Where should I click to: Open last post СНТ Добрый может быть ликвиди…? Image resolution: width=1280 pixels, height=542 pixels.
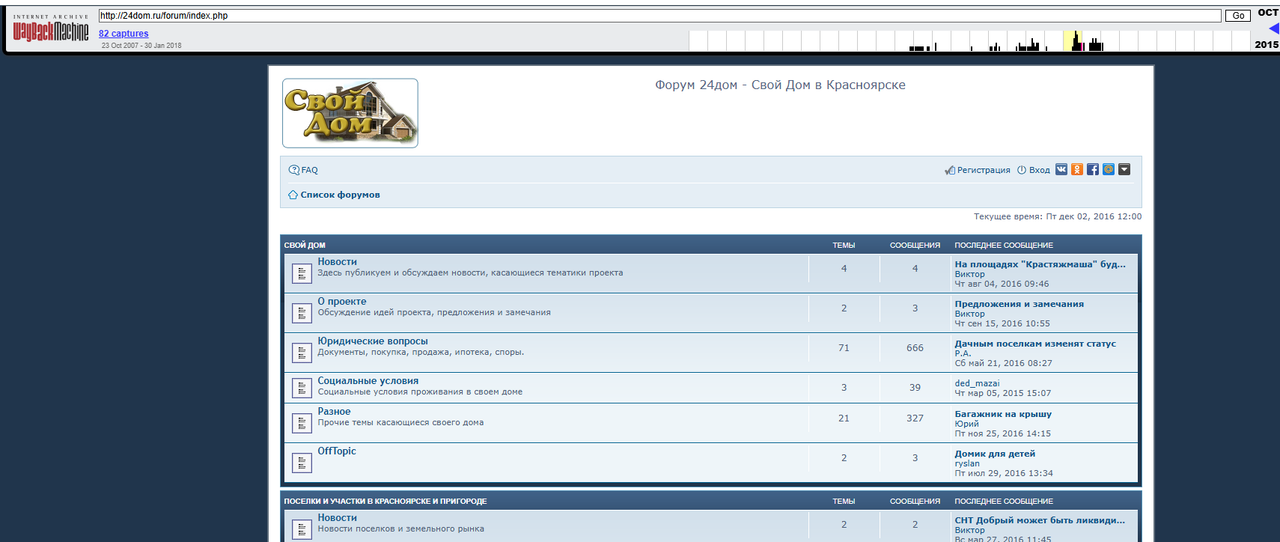1040,520
